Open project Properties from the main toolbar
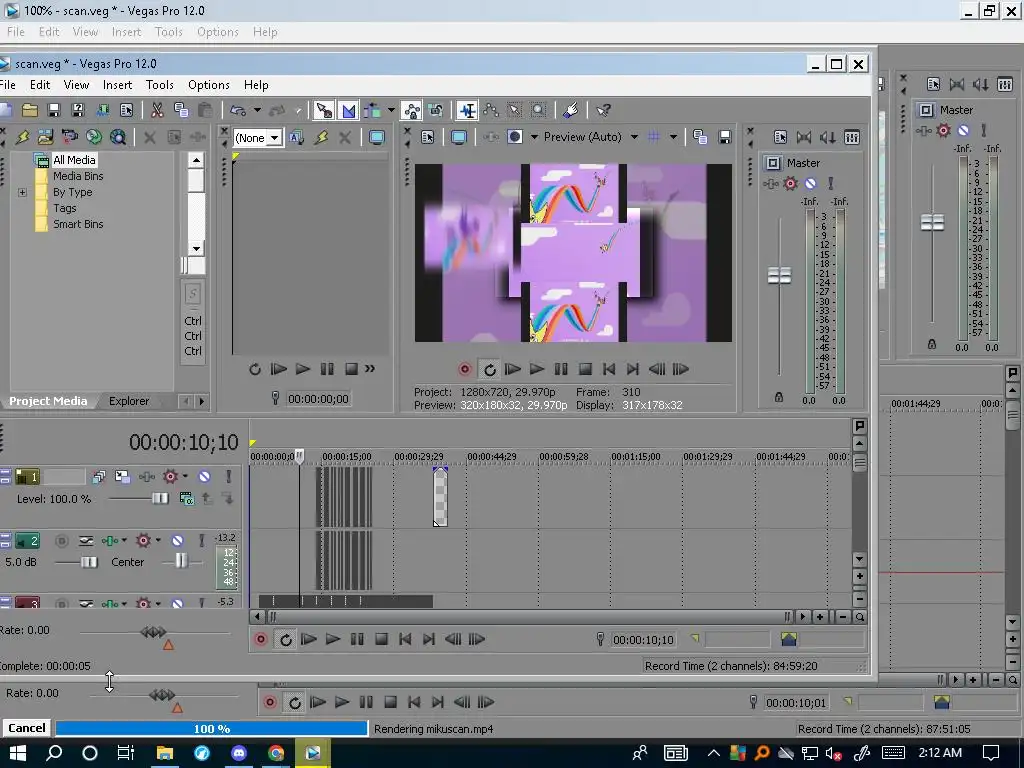 (x=127, y=110)
